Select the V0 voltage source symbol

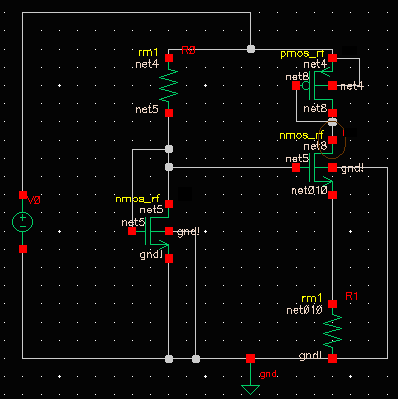(x=23, y=222)
